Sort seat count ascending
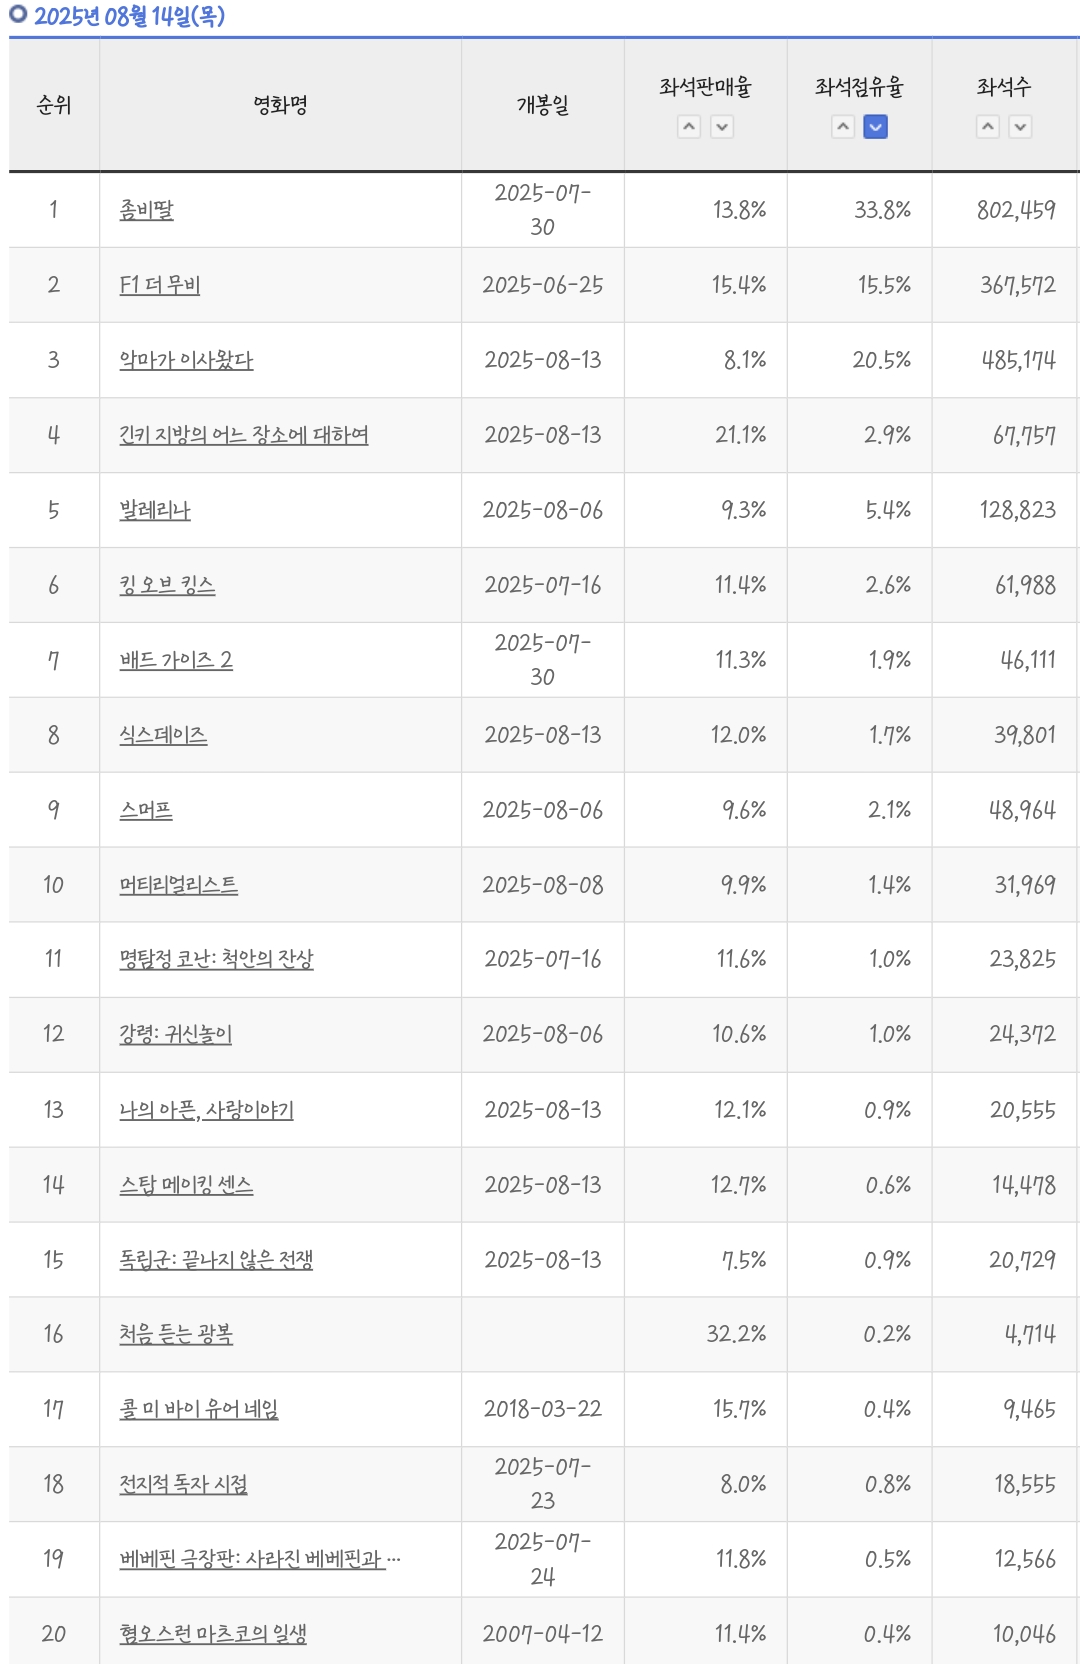 988,127
